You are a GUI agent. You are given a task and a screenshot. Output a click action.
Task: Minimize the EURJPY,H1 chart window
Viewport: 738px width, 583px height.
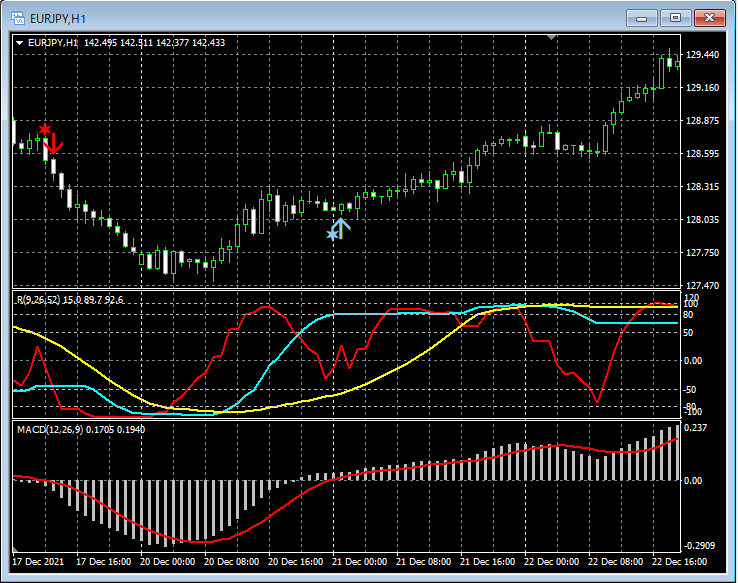[642, 17]
